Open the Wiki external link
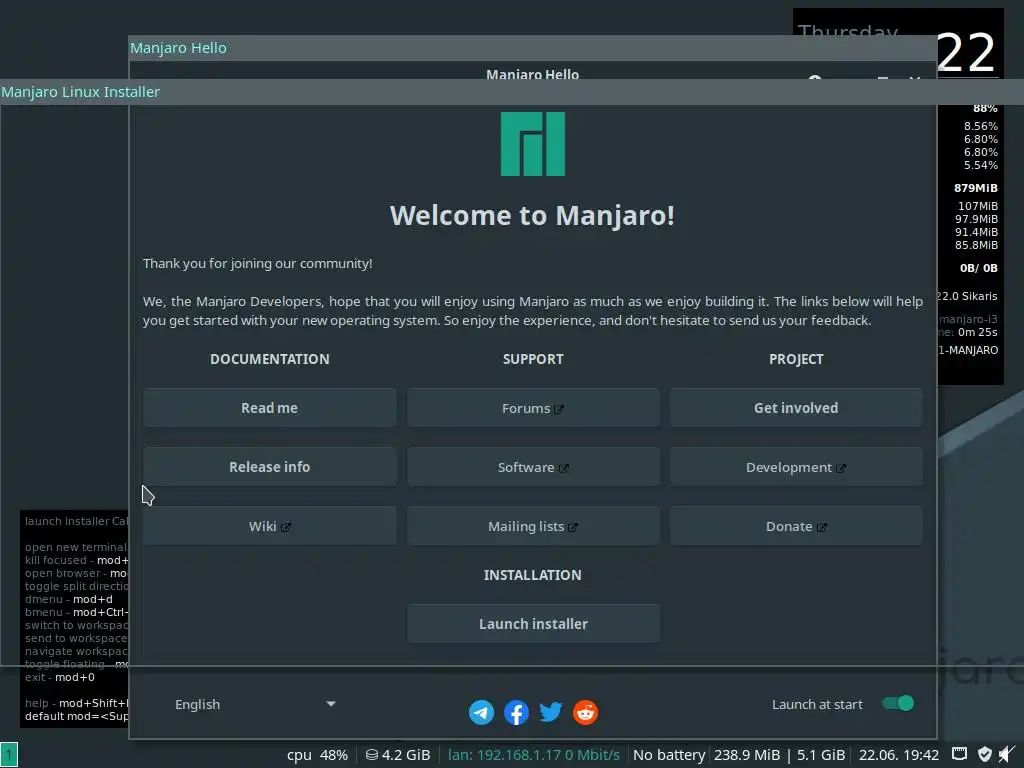Viewport: 1024px width, 768px height. (270, 526)
